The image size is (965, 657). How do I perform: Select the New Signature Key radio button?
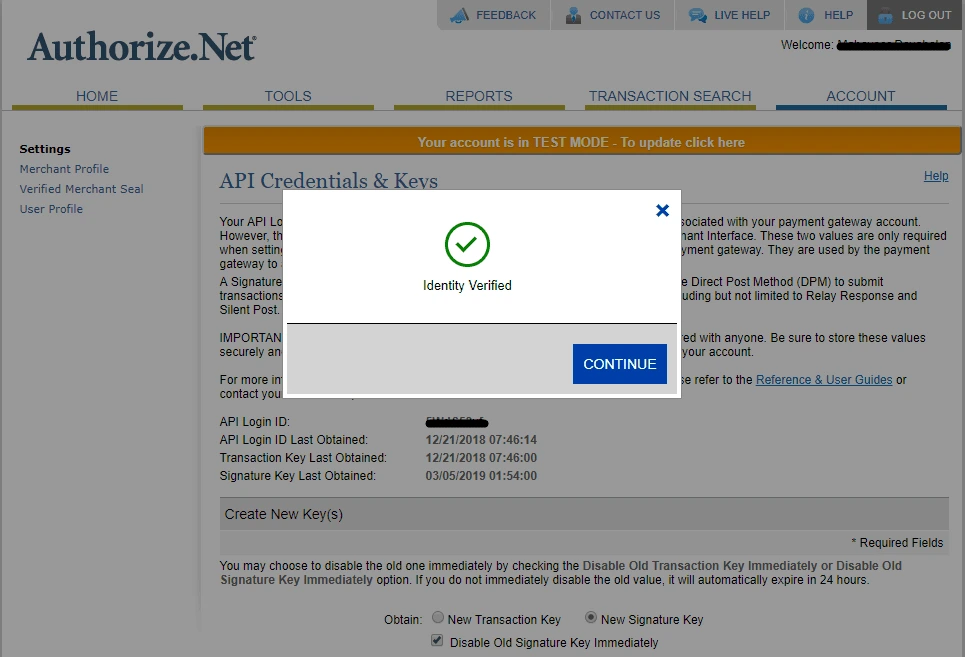[x=591, y=617]
